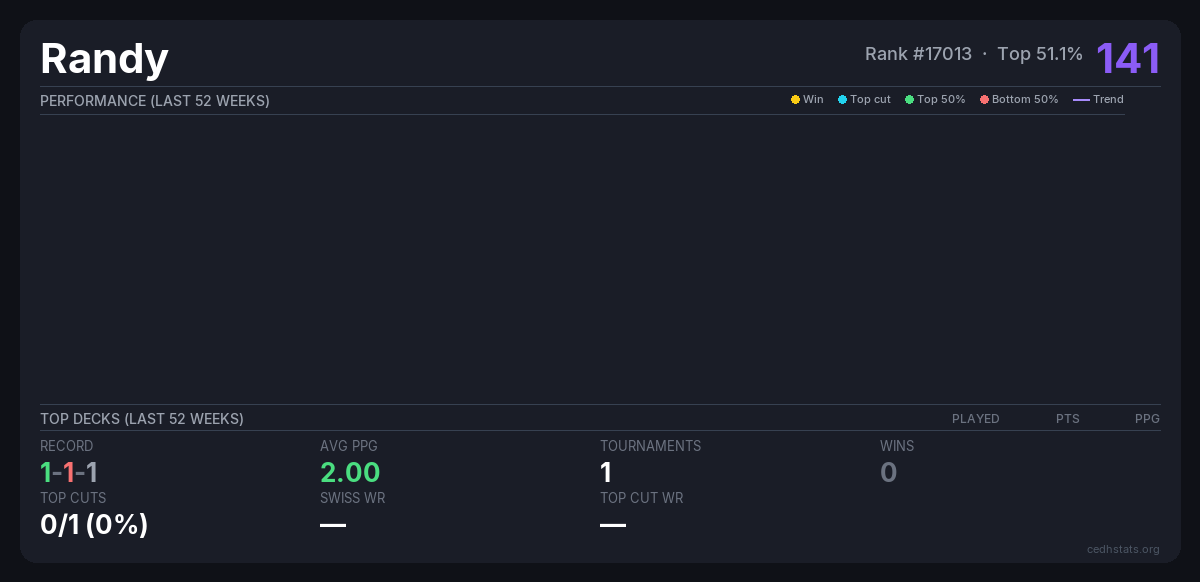
Task: Click the green Top 50% legend dot
Action: click(909, 100)
